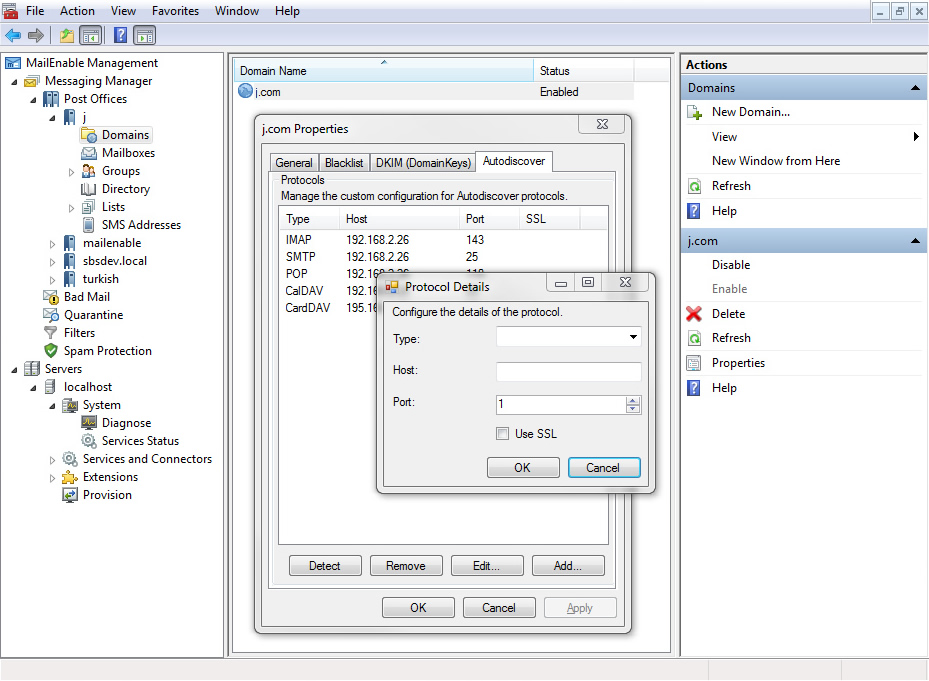929x681 pixels.
Task: Select the MailEnable Management root icon
Action: (13, 63)
